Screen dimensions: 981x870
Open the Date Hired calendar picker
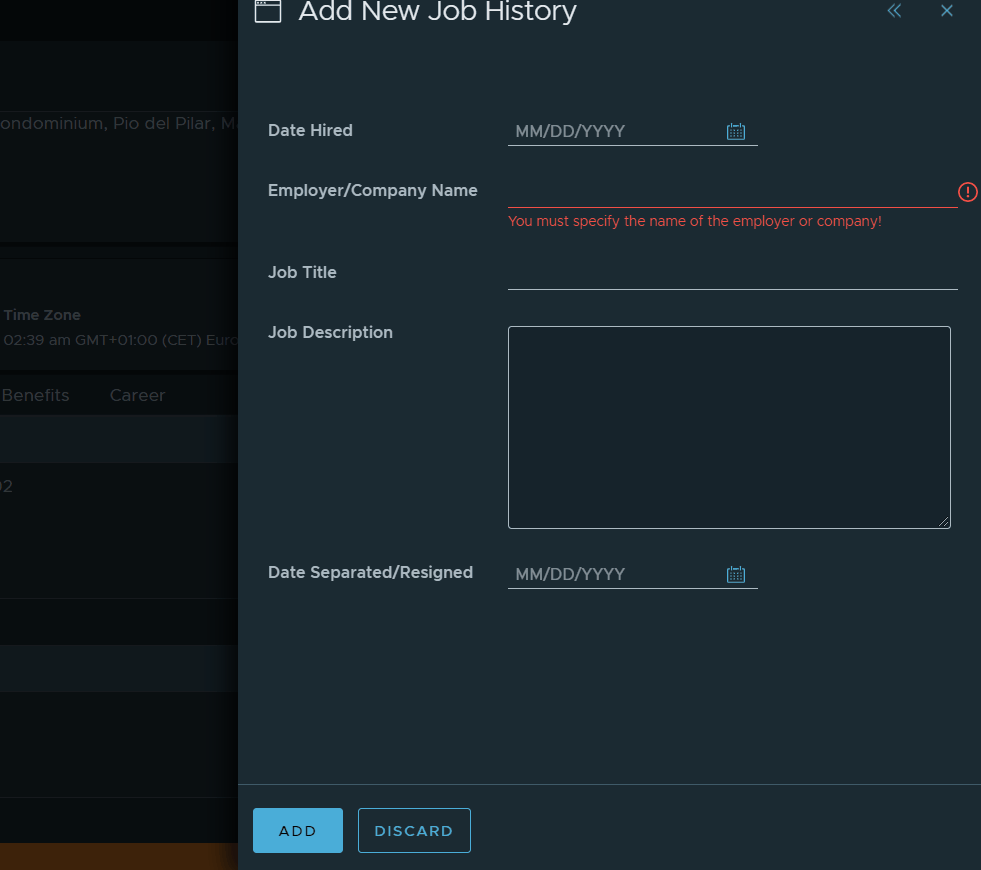(x=736, y=131)
